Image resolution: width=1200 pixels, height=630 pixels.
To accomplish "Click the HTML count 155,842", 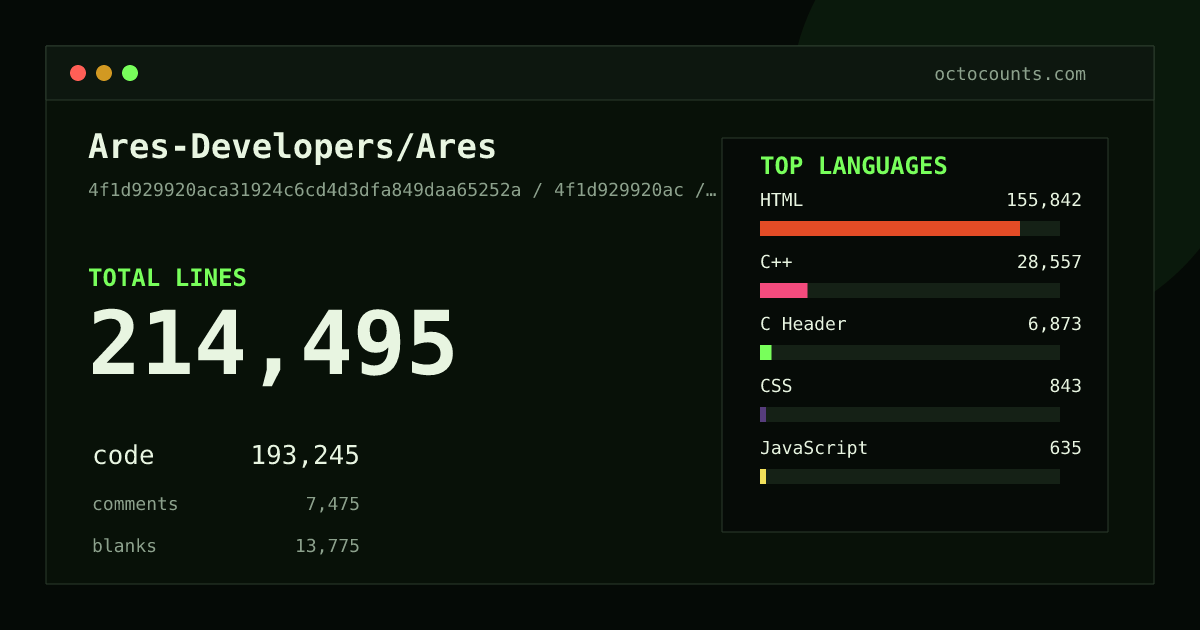I will [1044, 200].
